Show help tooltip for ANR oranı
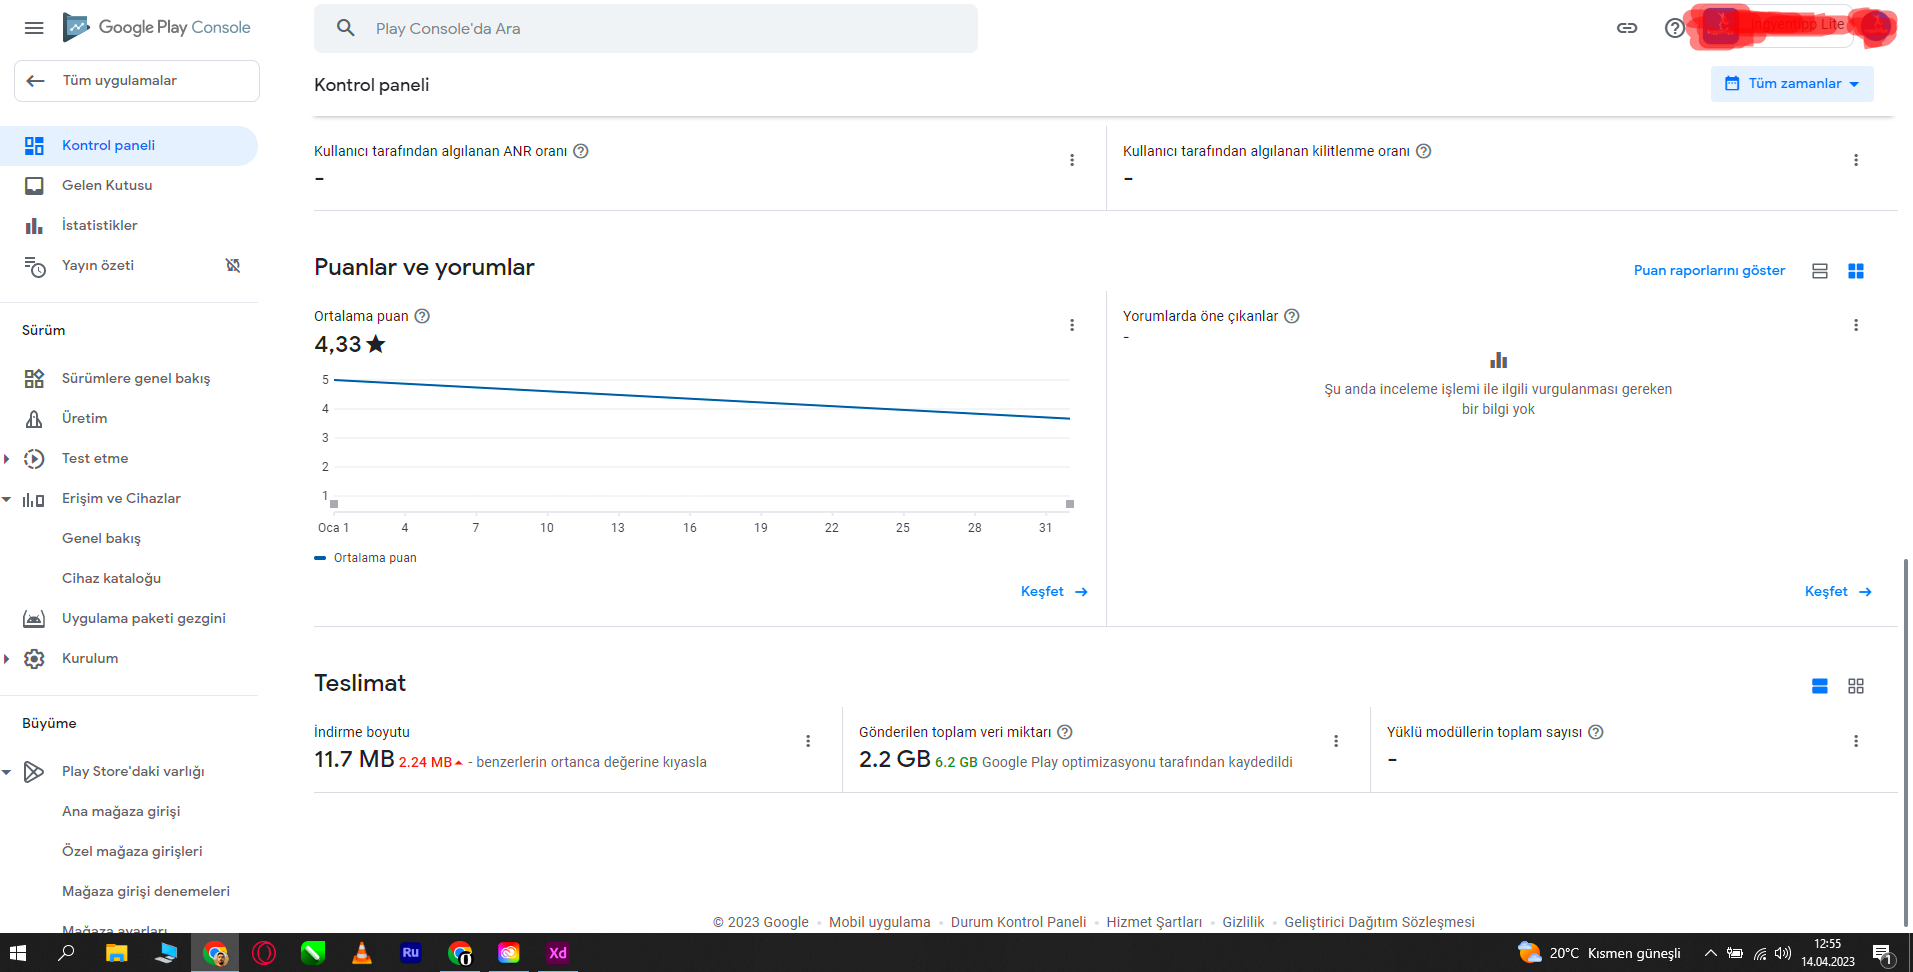The image size is (1913, 972). [x=581, y=151]
